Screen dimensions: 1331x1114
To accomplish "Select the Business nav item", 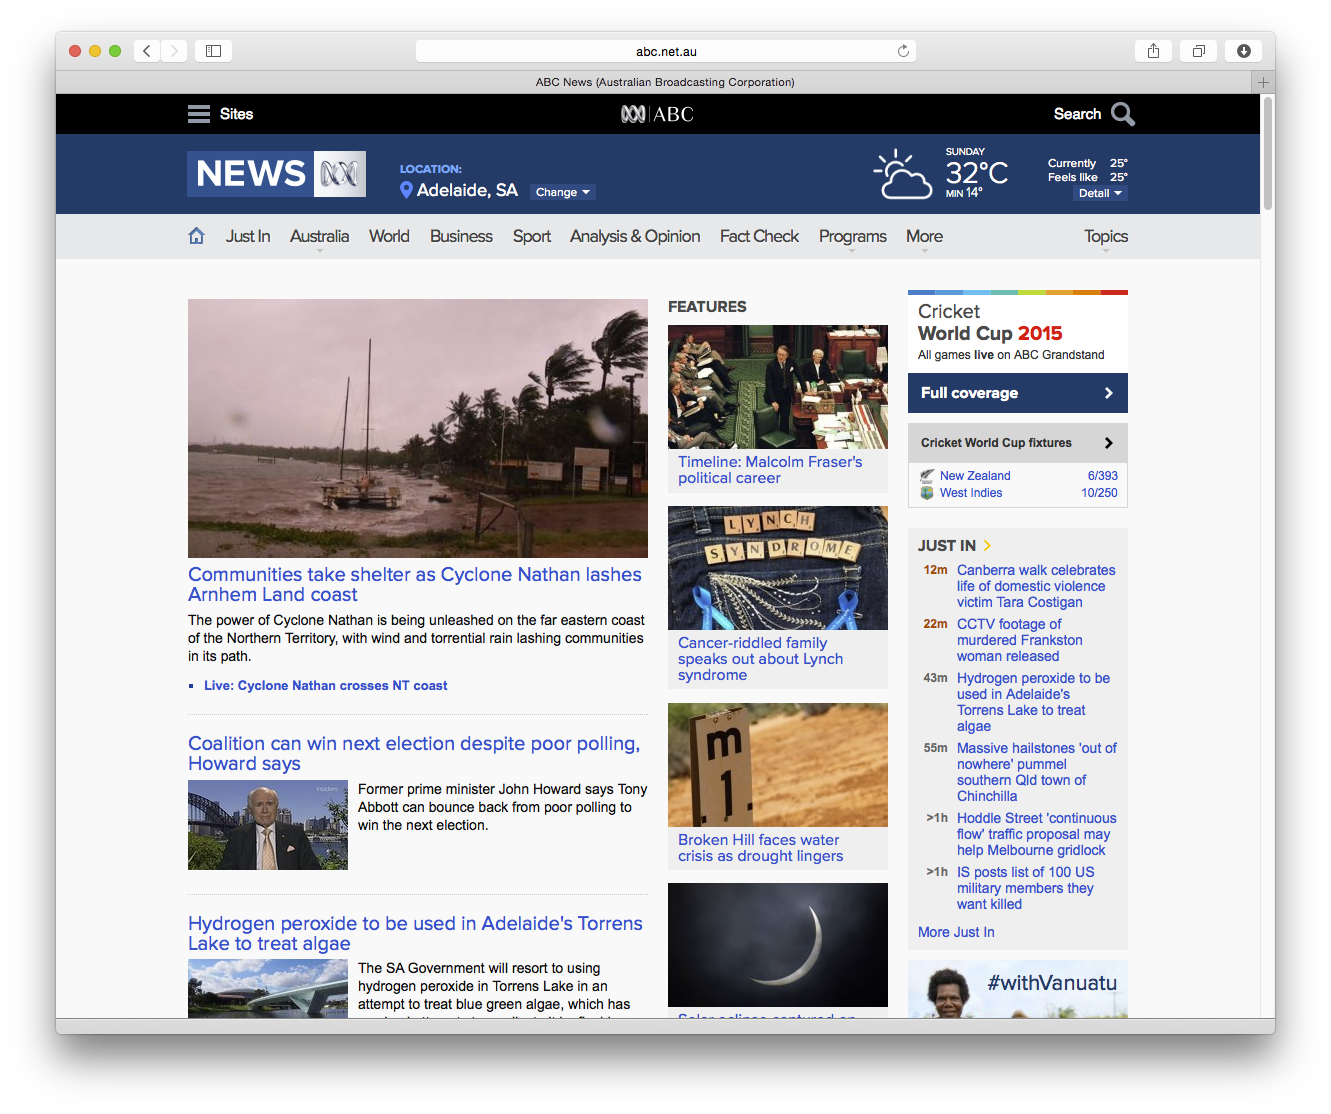I will (461, 236).
